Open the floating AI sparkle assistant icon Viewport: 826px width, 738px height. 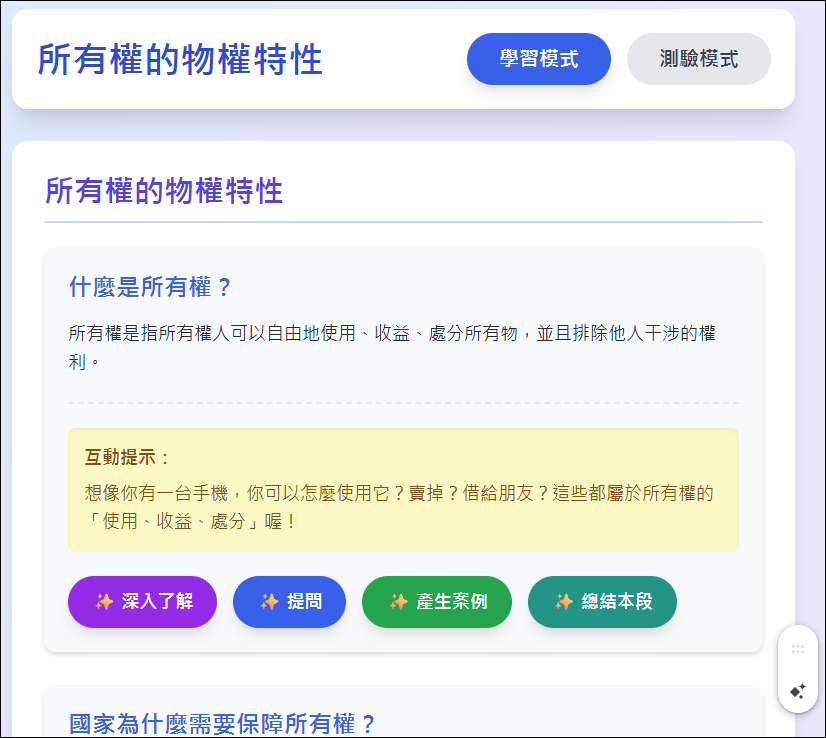(798, 691)
